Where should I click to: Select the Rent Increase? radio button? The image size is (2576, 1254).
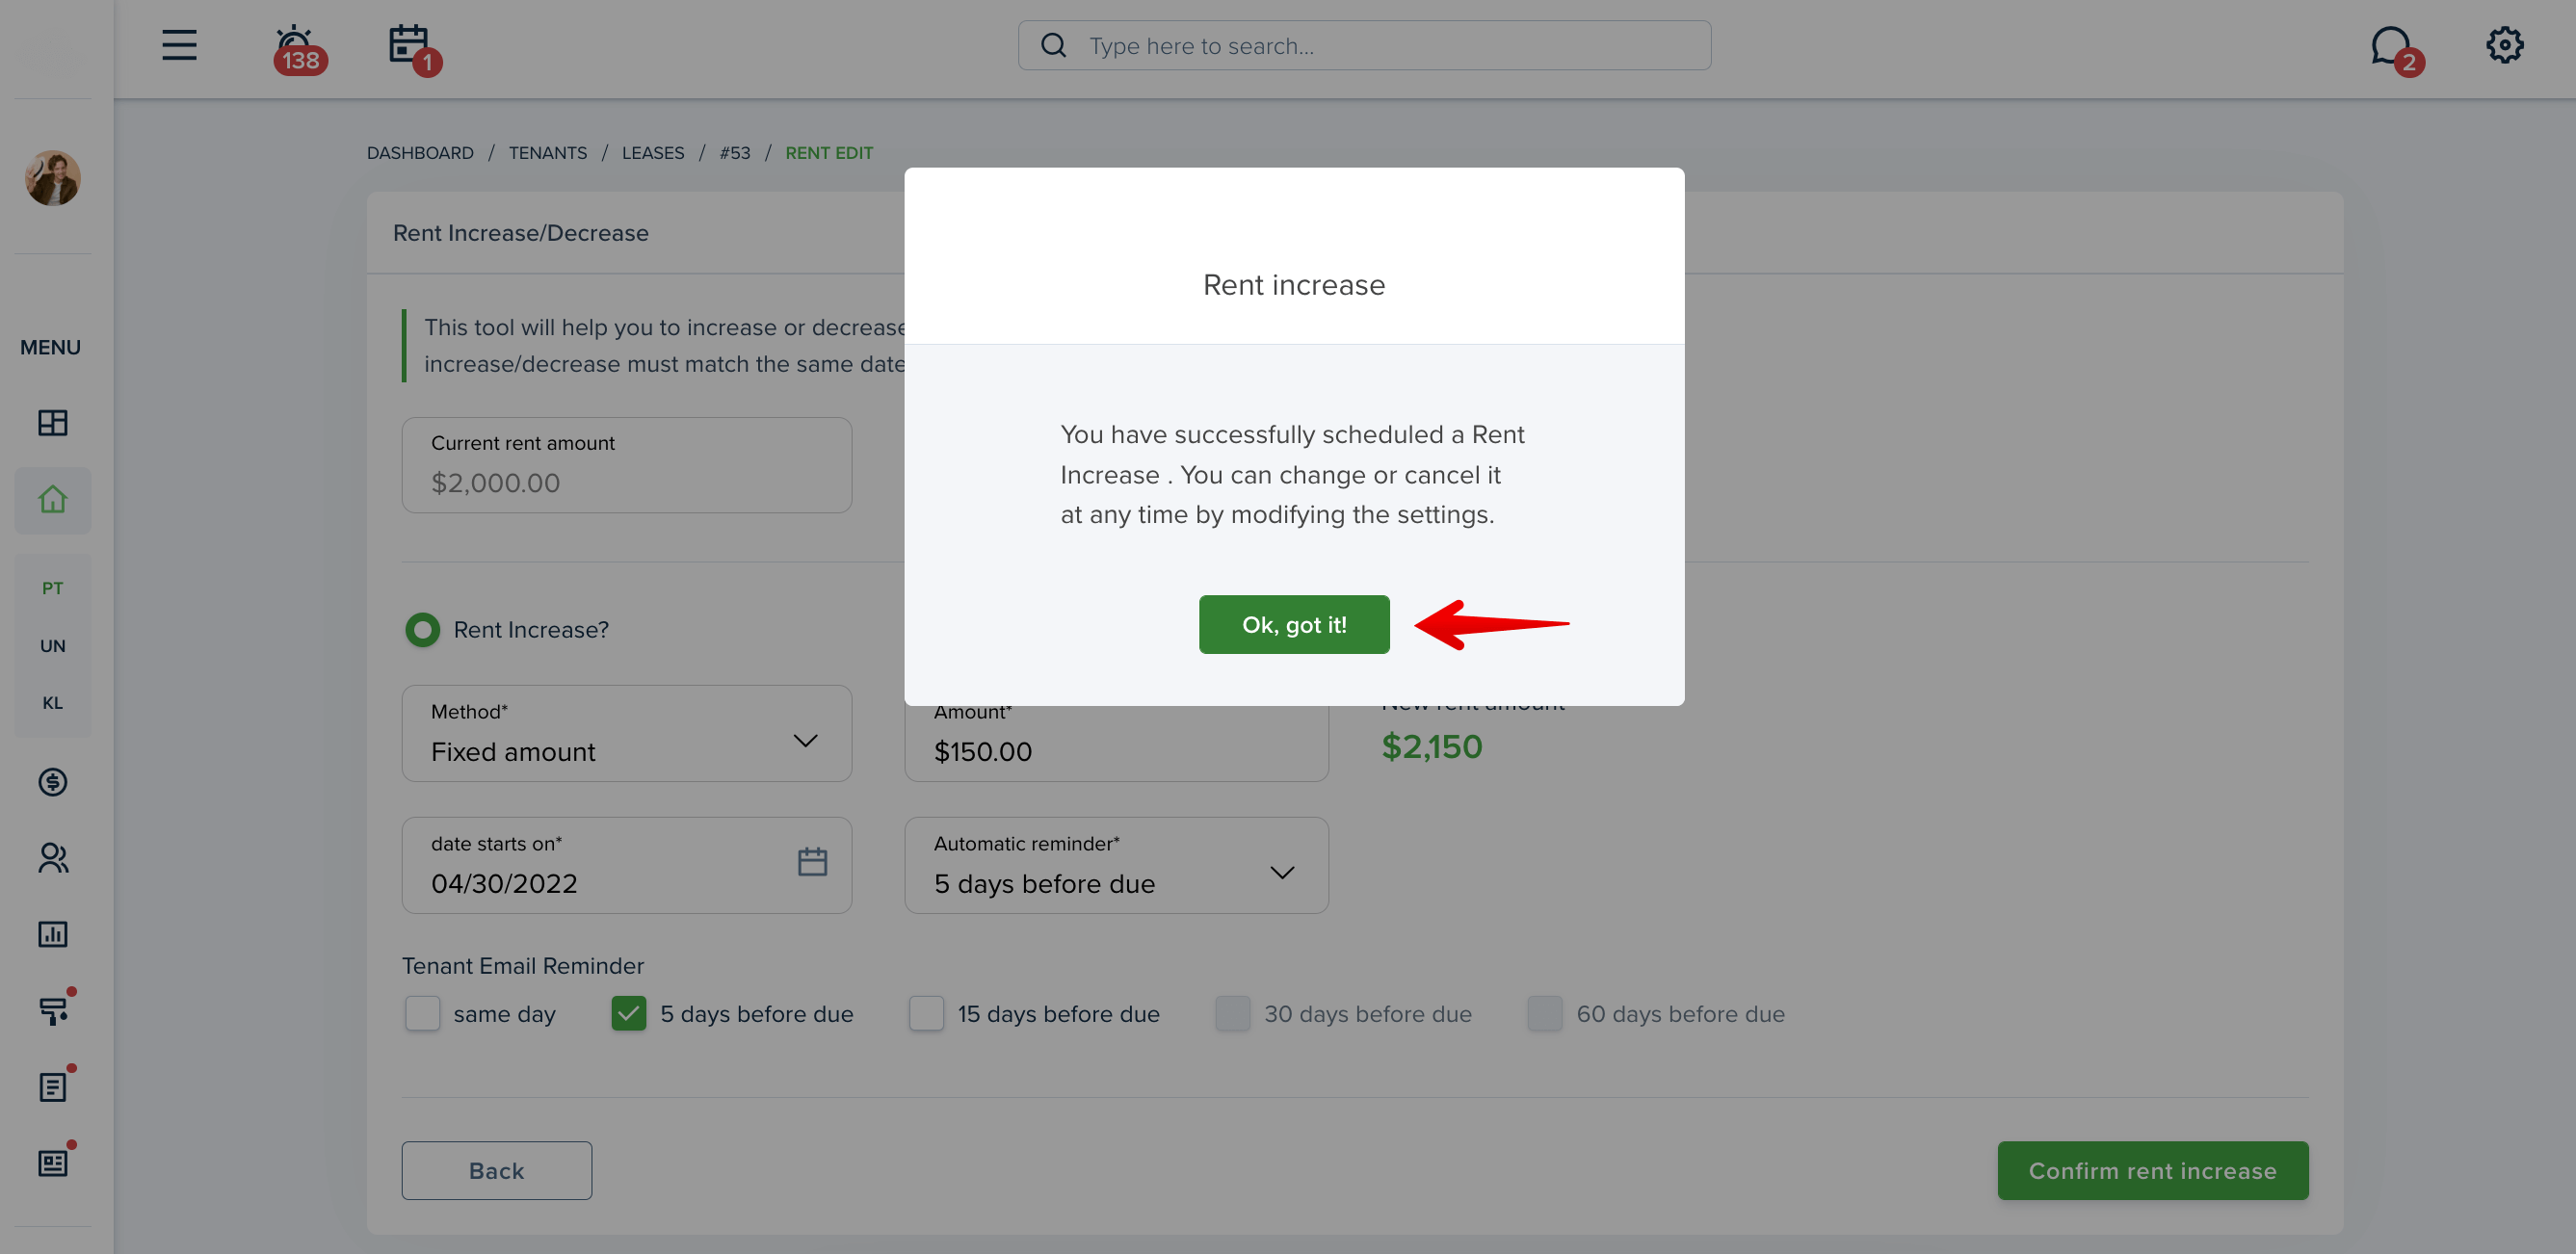point(422,629)
